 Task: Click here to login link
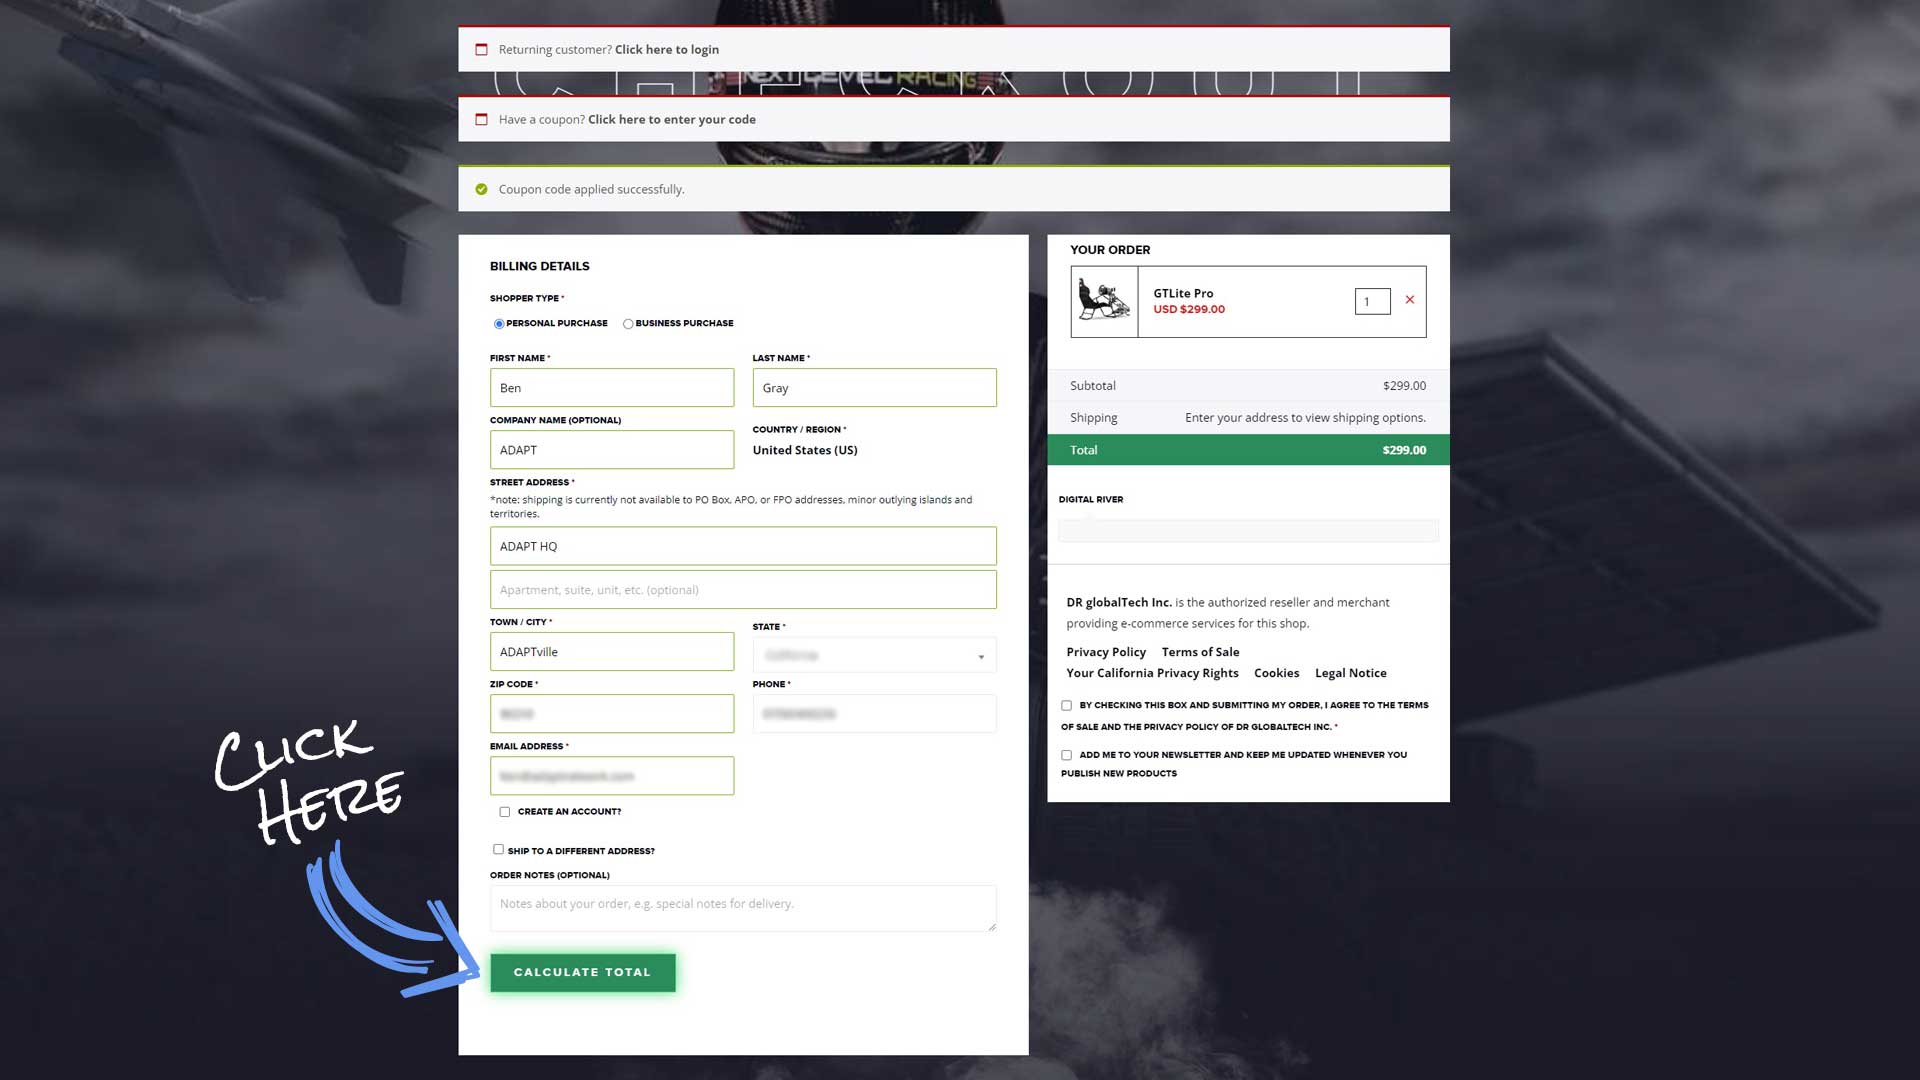coord(666,49)
